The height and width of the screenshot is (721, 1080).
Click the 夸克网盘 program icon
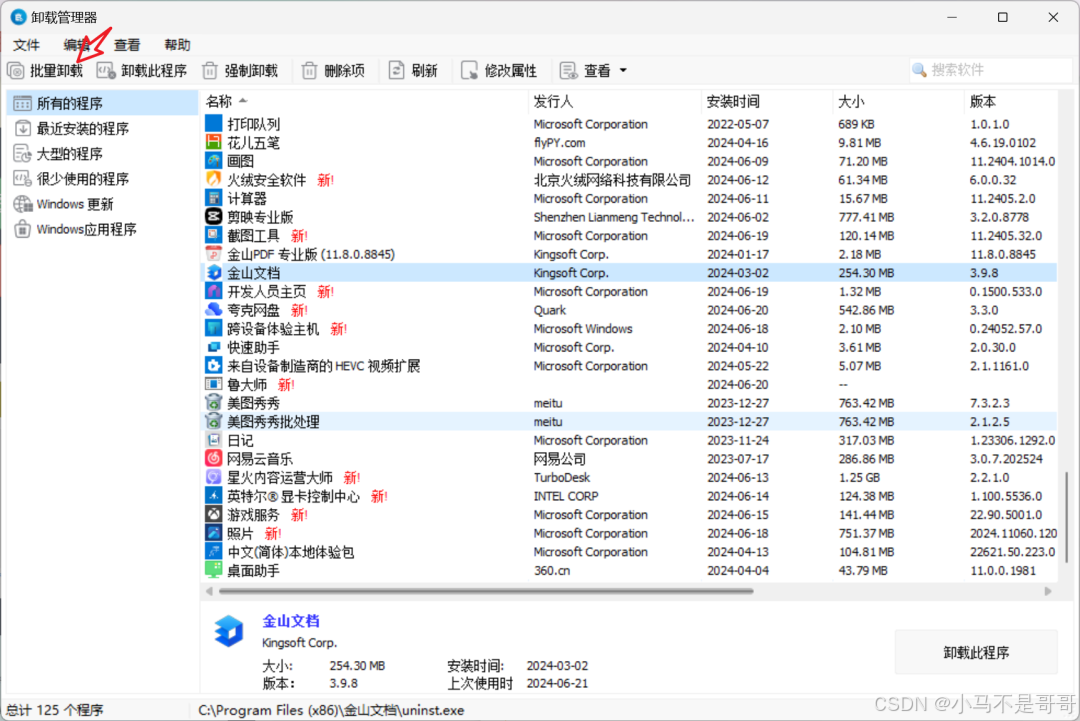tap(214, 310)
